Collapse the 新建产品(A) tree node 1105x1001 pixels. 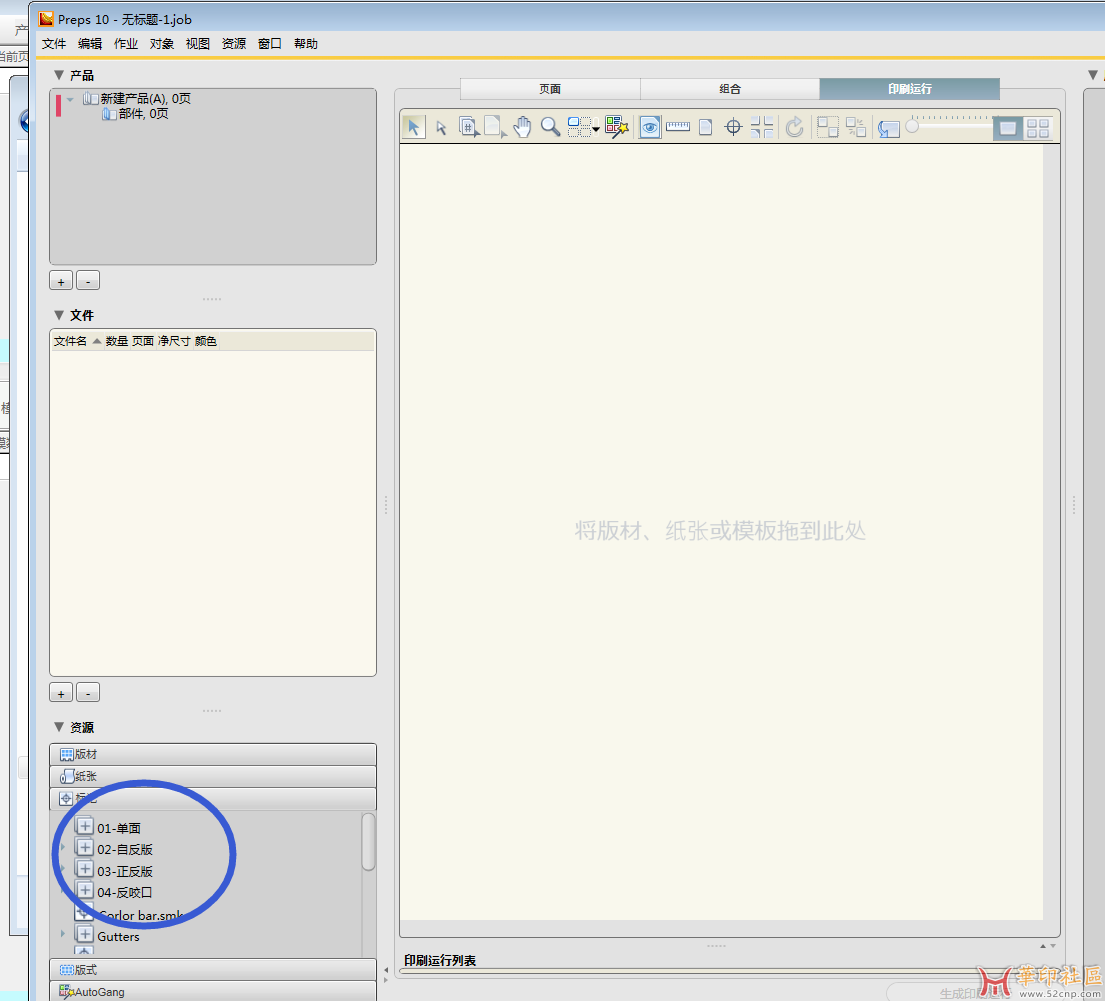pos(70,99)
